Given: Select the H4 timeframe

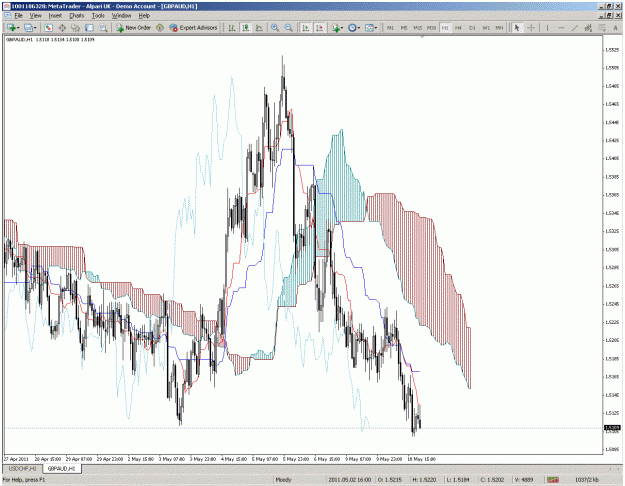Looking at the screenshot, I should click(458, 28).
